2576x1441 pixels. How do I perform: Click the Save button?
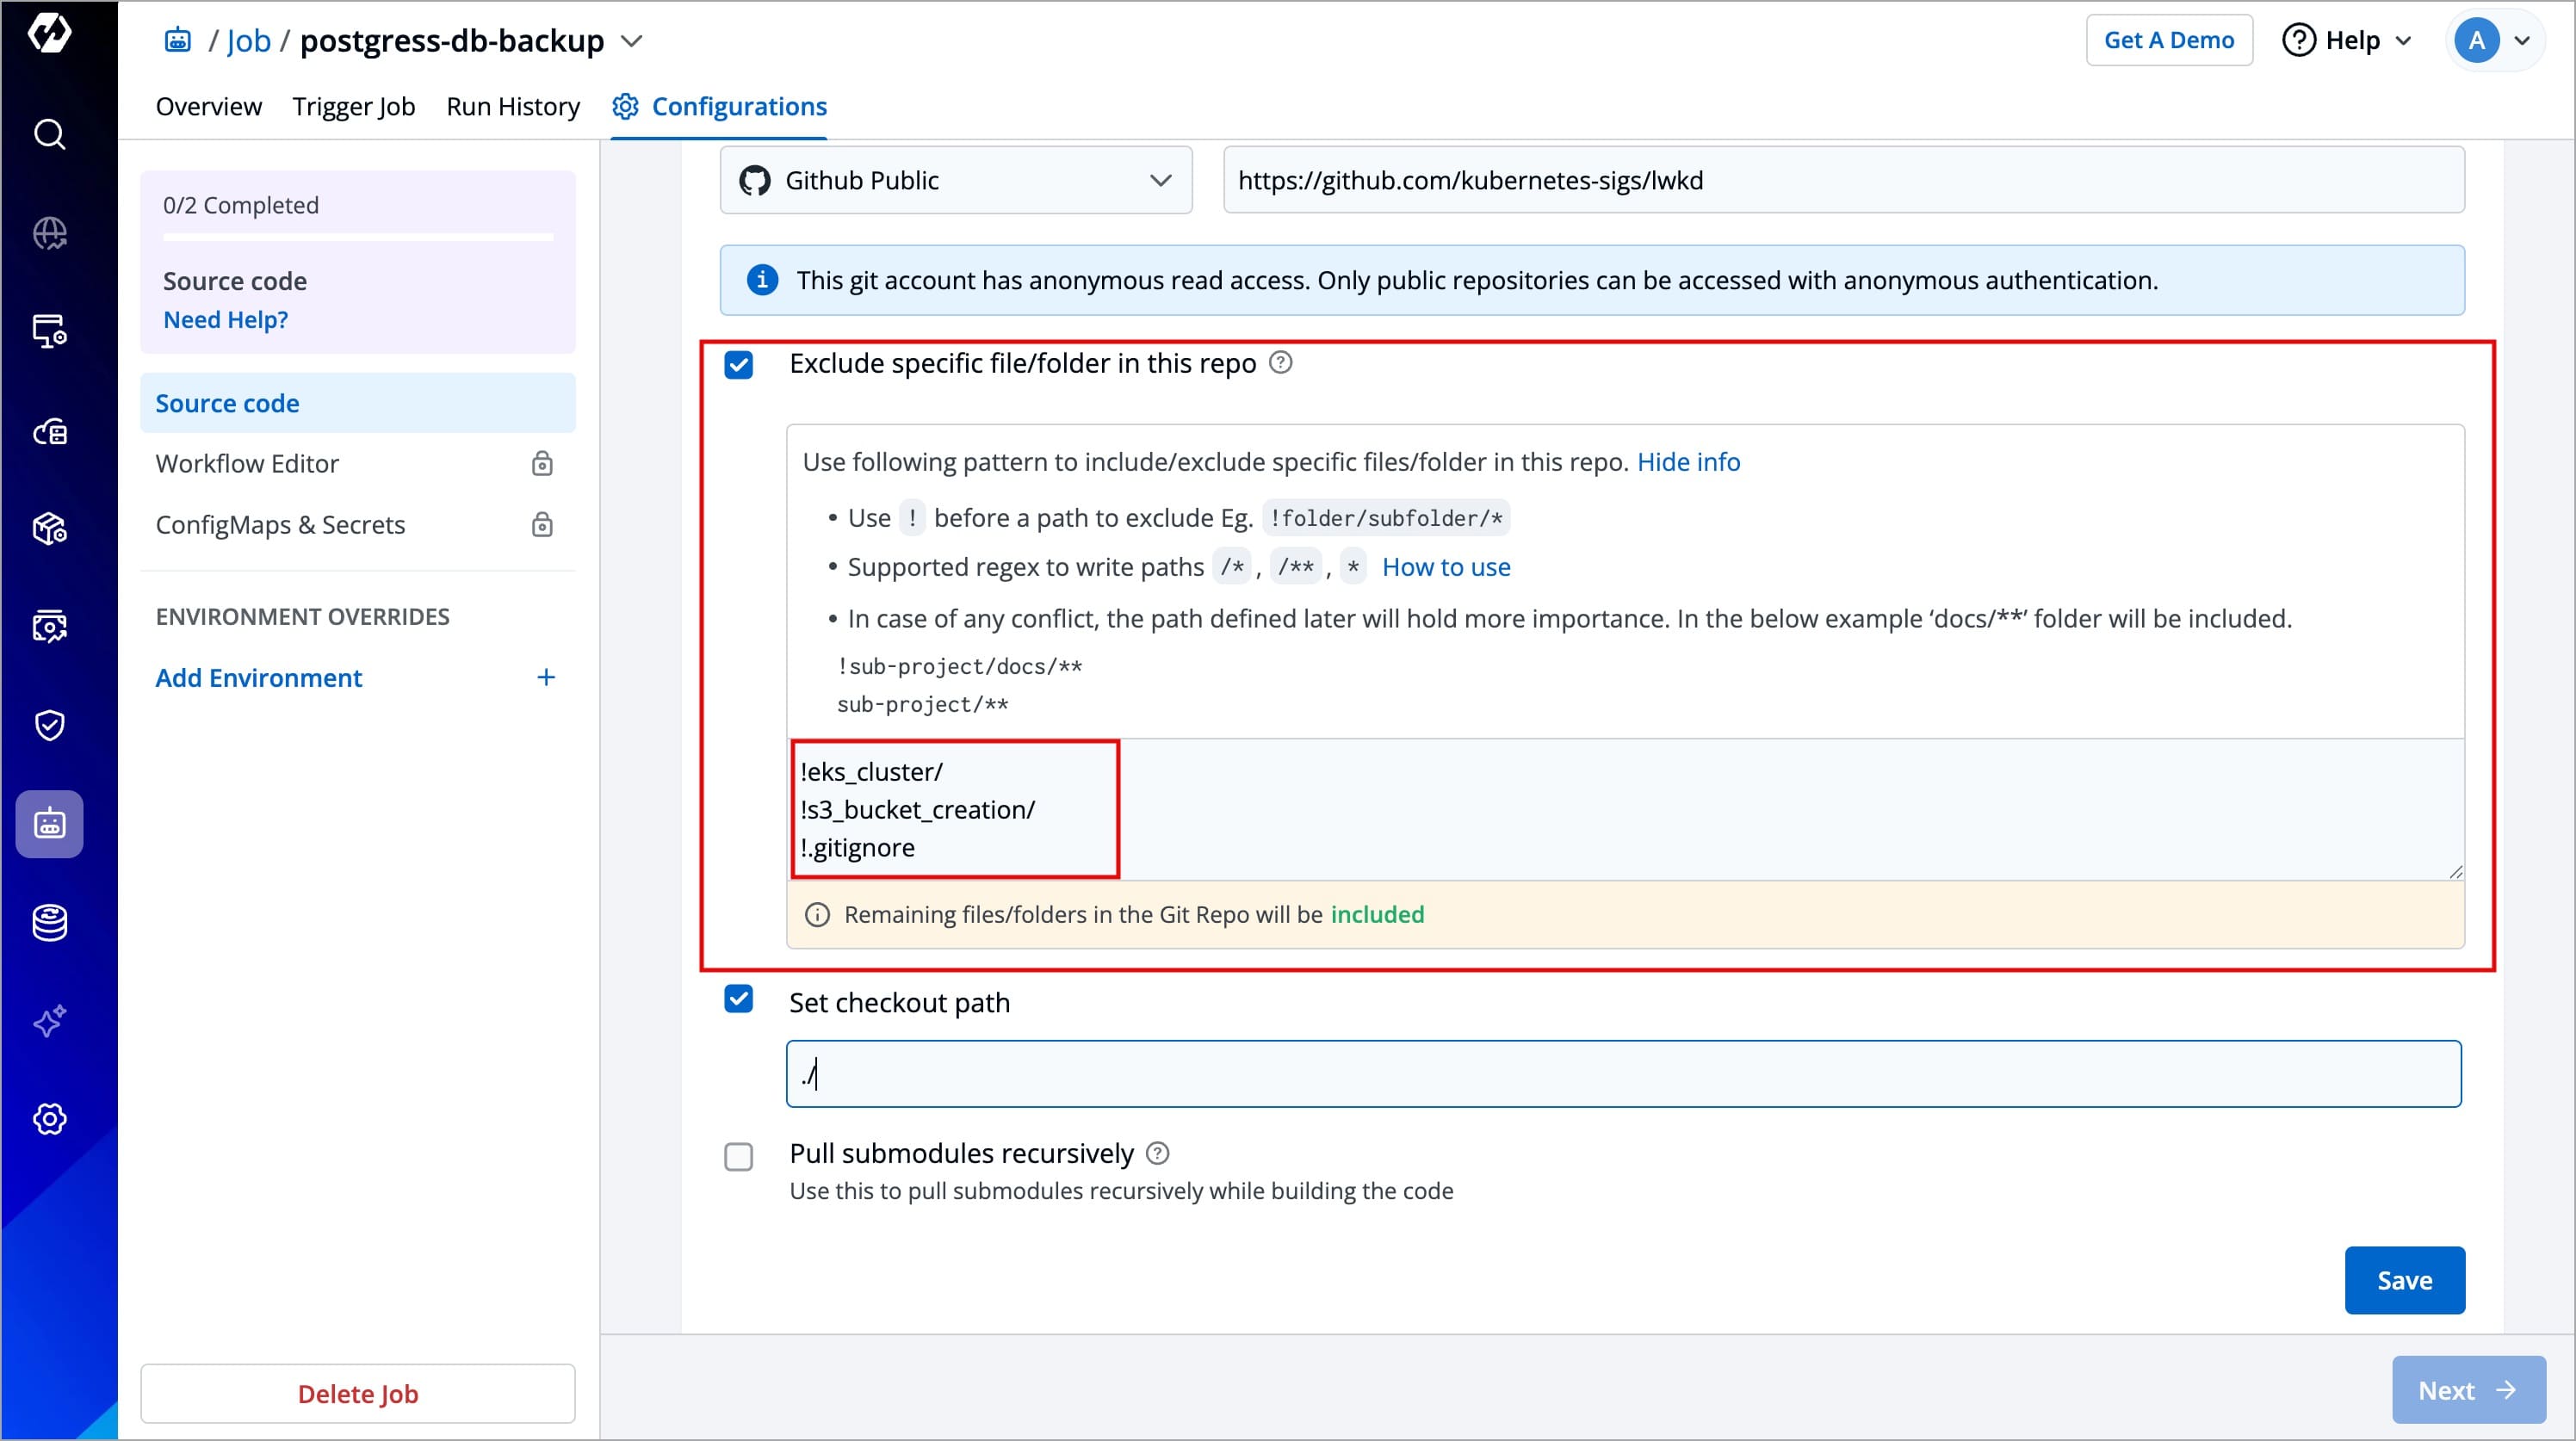(x=2403, y=1280)
